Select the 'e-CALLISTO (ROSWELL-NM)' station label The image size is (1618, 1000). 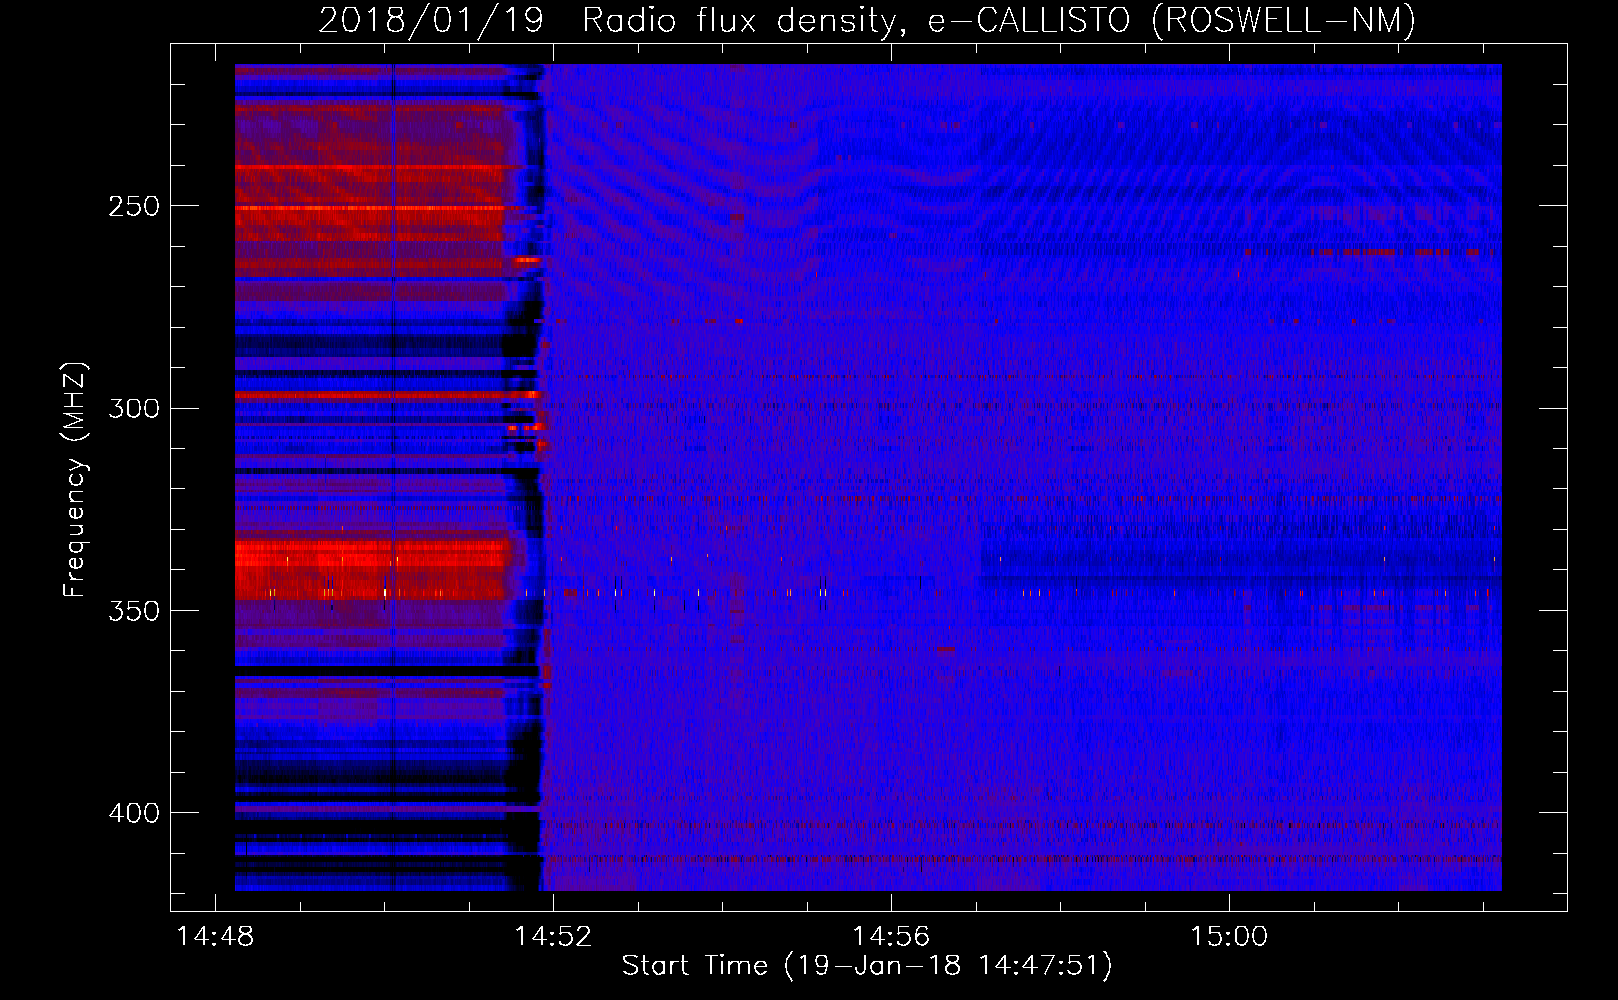coord(1173,21)
